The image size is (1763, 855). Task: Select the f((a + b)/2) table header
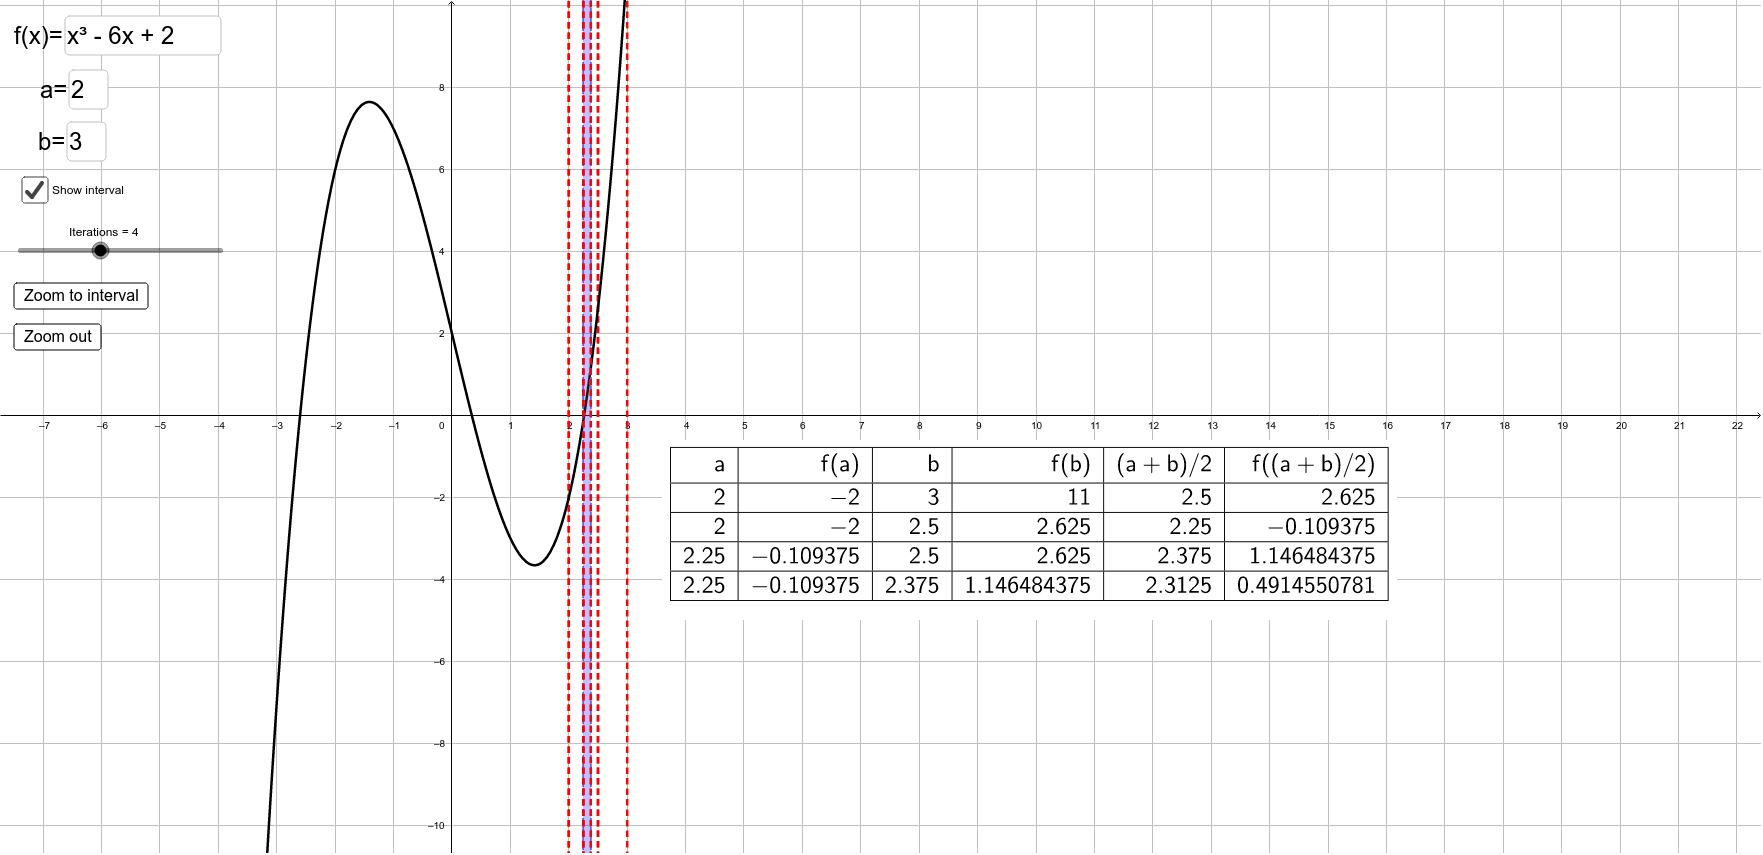pos(1312,464)
